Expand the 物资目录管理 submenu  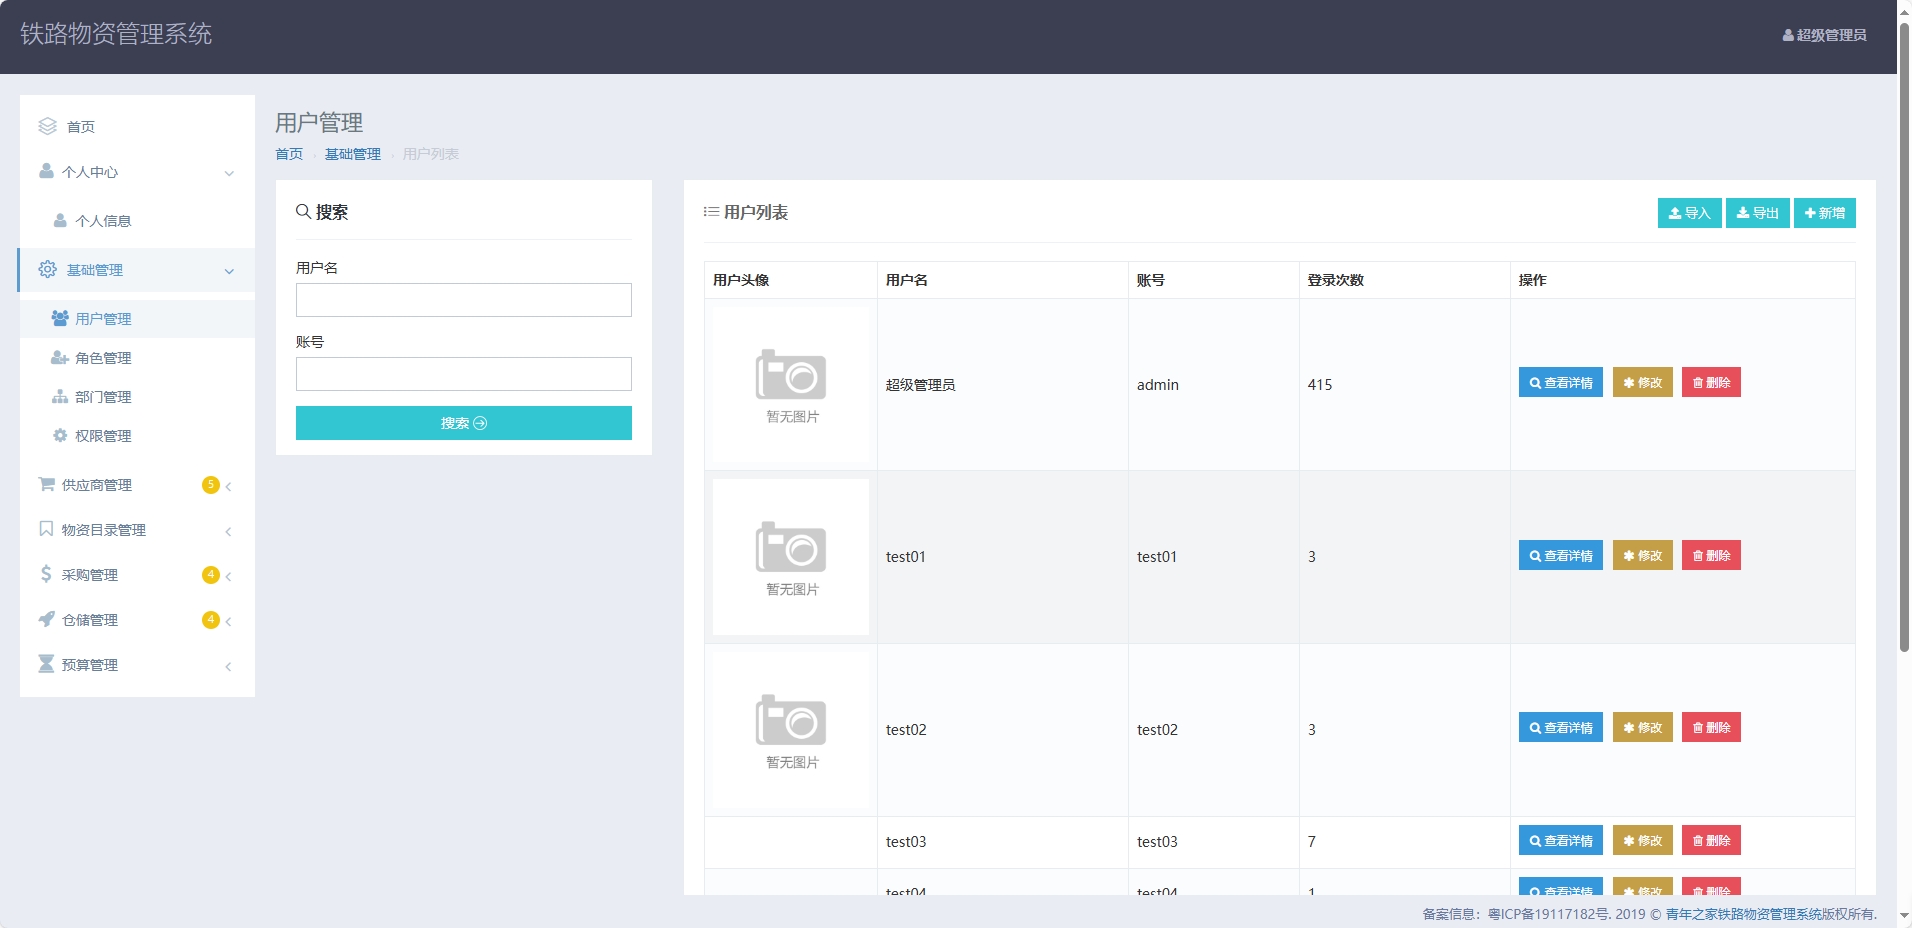coord(229,531)
